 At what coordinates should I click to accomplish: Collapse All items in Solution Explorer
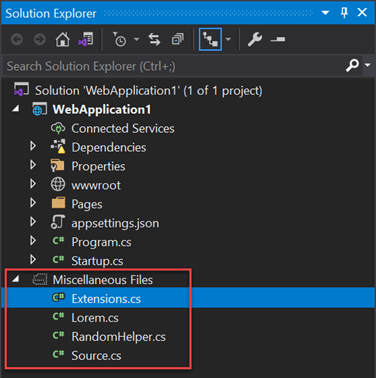[x=178, y=40]
